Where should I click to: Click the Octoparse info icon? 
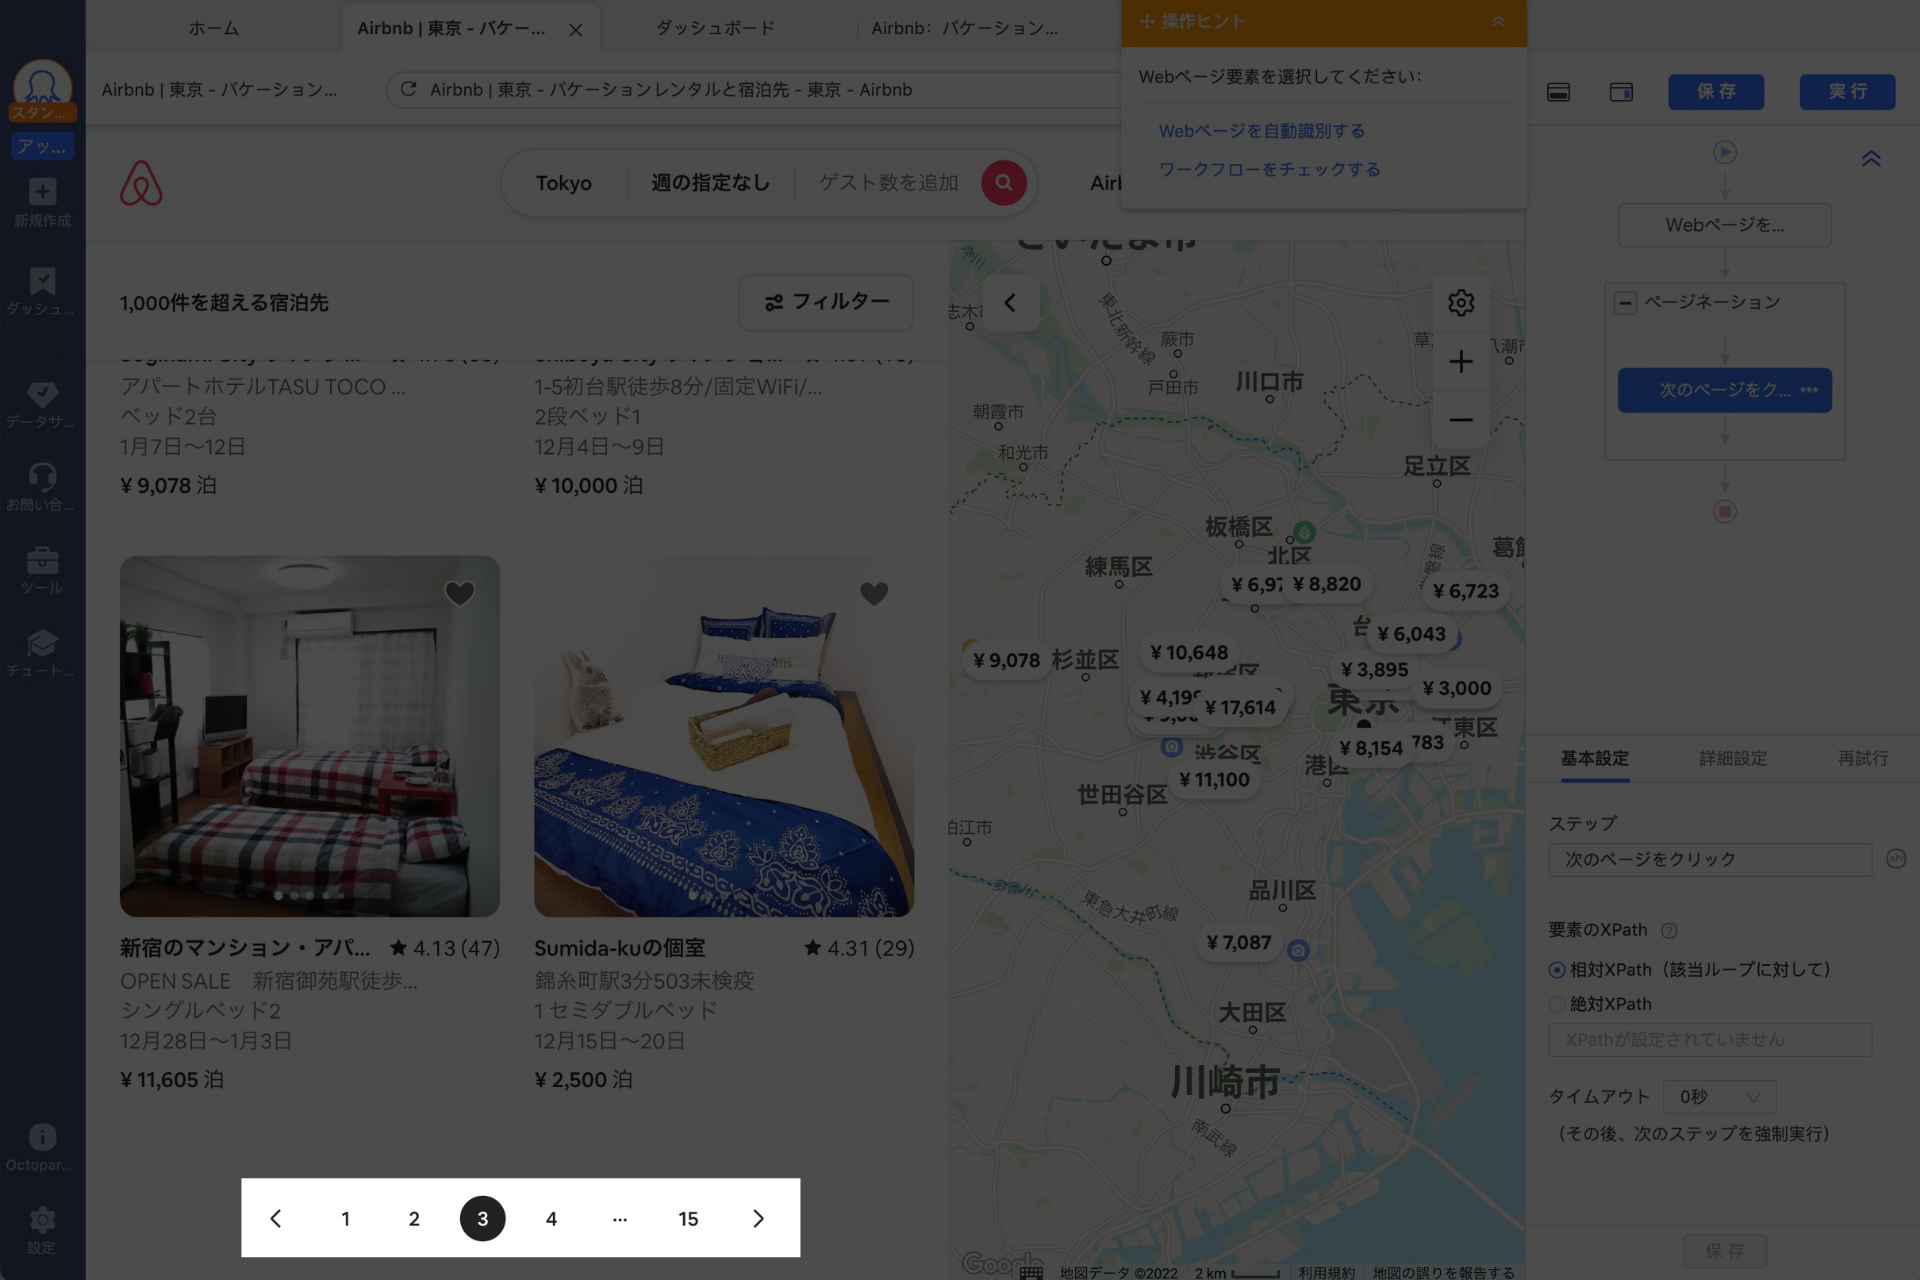42,1137
